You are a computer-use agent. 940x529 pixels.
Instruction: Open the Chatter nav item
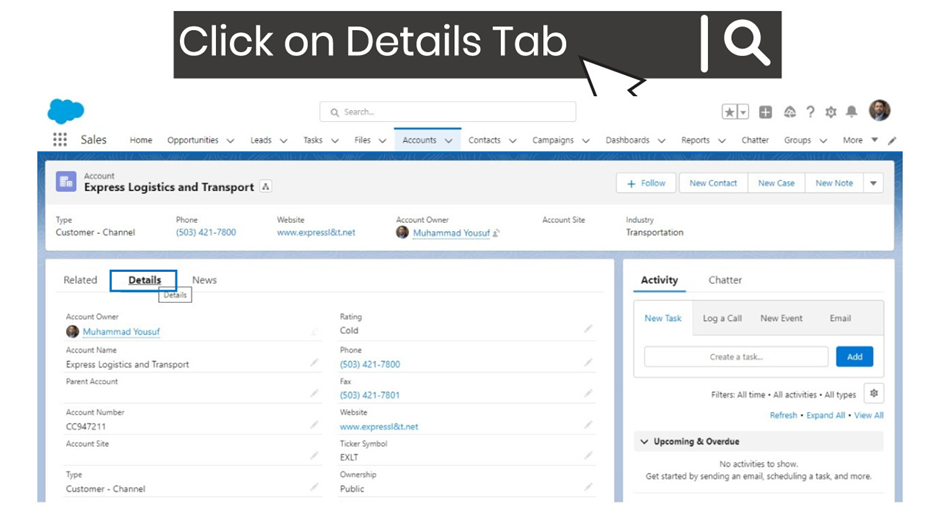tap(755, 140)
